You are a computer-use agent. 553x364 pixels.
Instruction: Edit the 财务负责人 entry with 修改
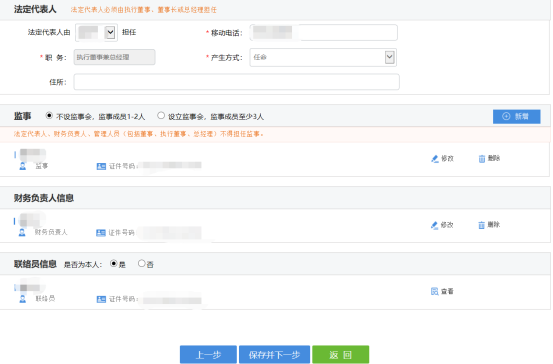(x=442, y=225)
